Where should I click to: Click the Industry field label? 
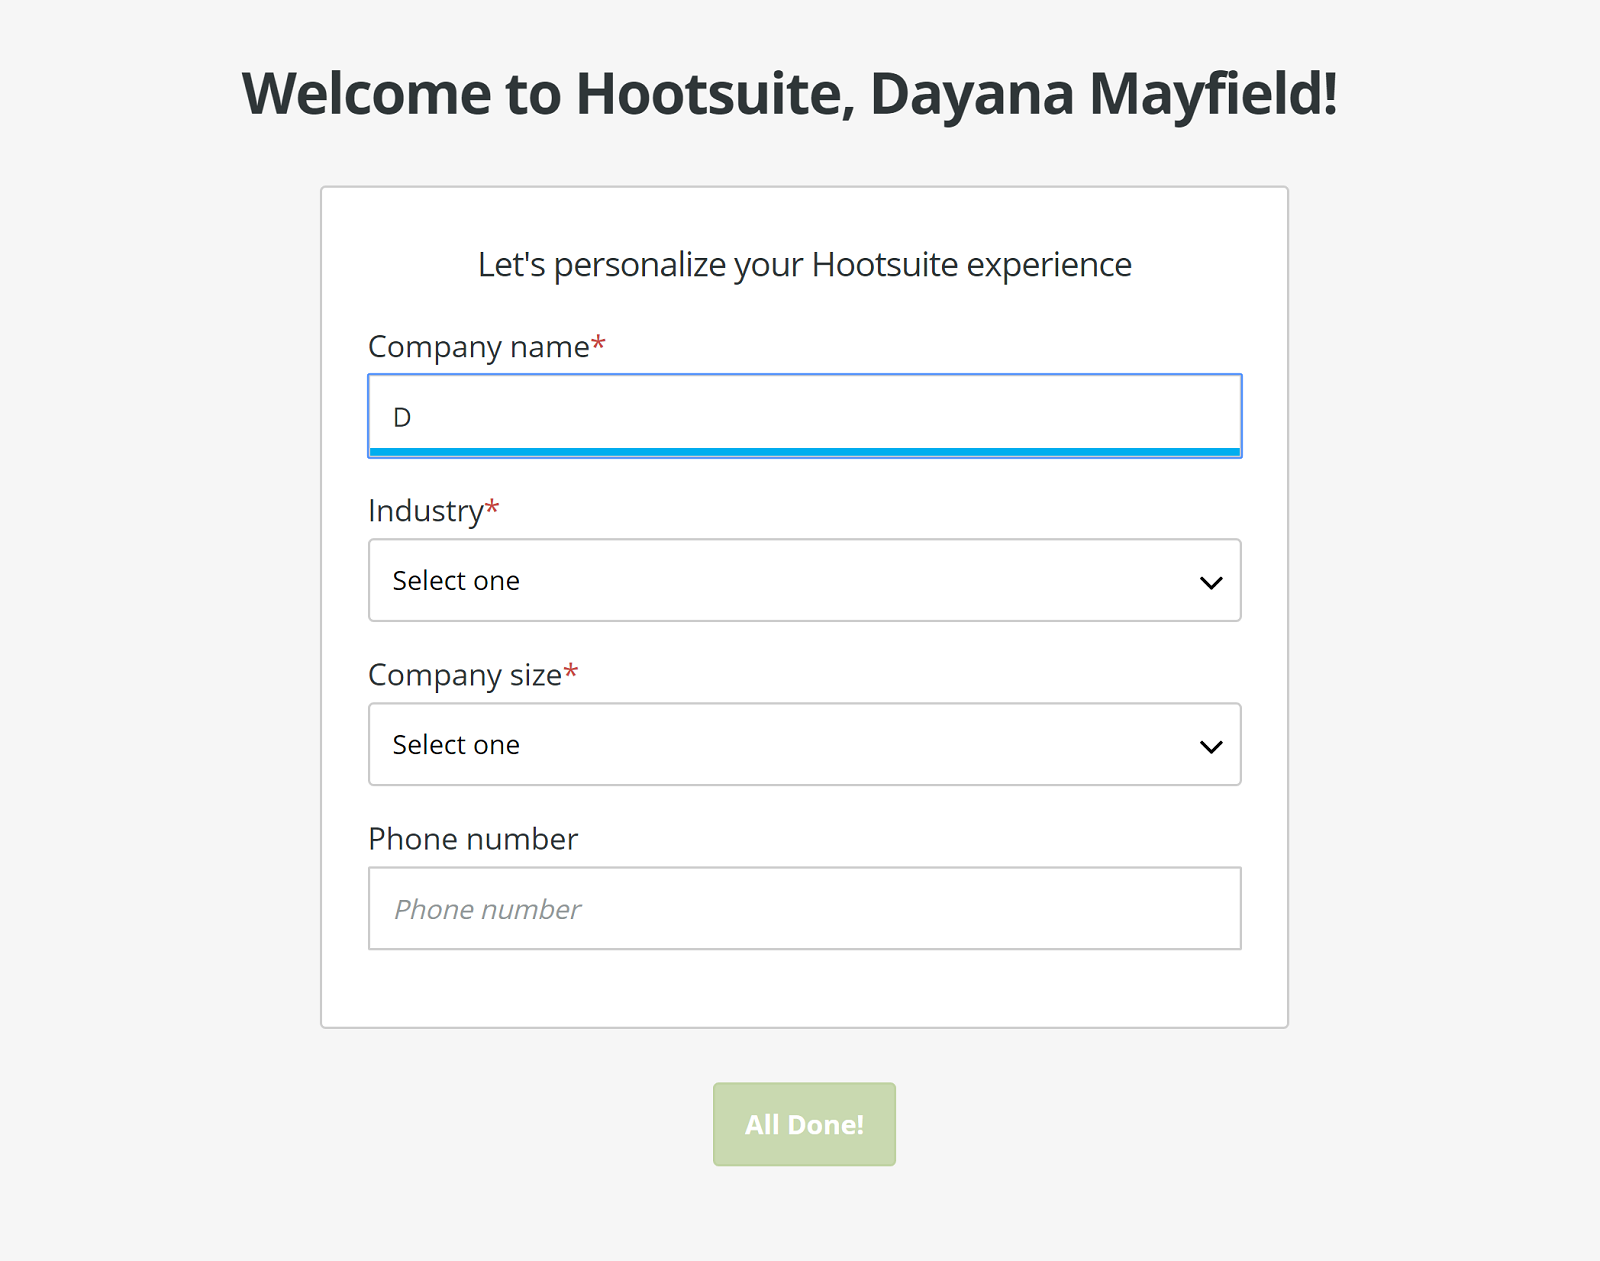425,511
